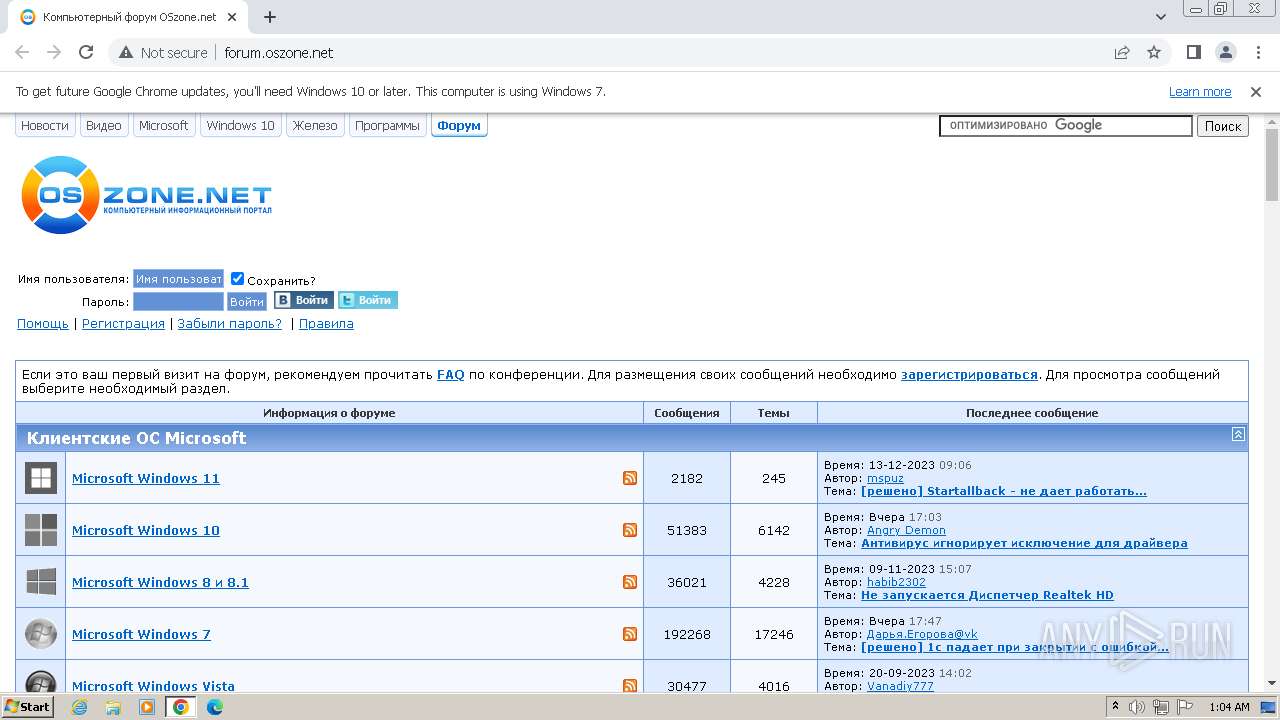Focus the Имя пользователя username field
Image resolution: width=1280 pixels, height=720 pixels.
[x=178, y=279]
